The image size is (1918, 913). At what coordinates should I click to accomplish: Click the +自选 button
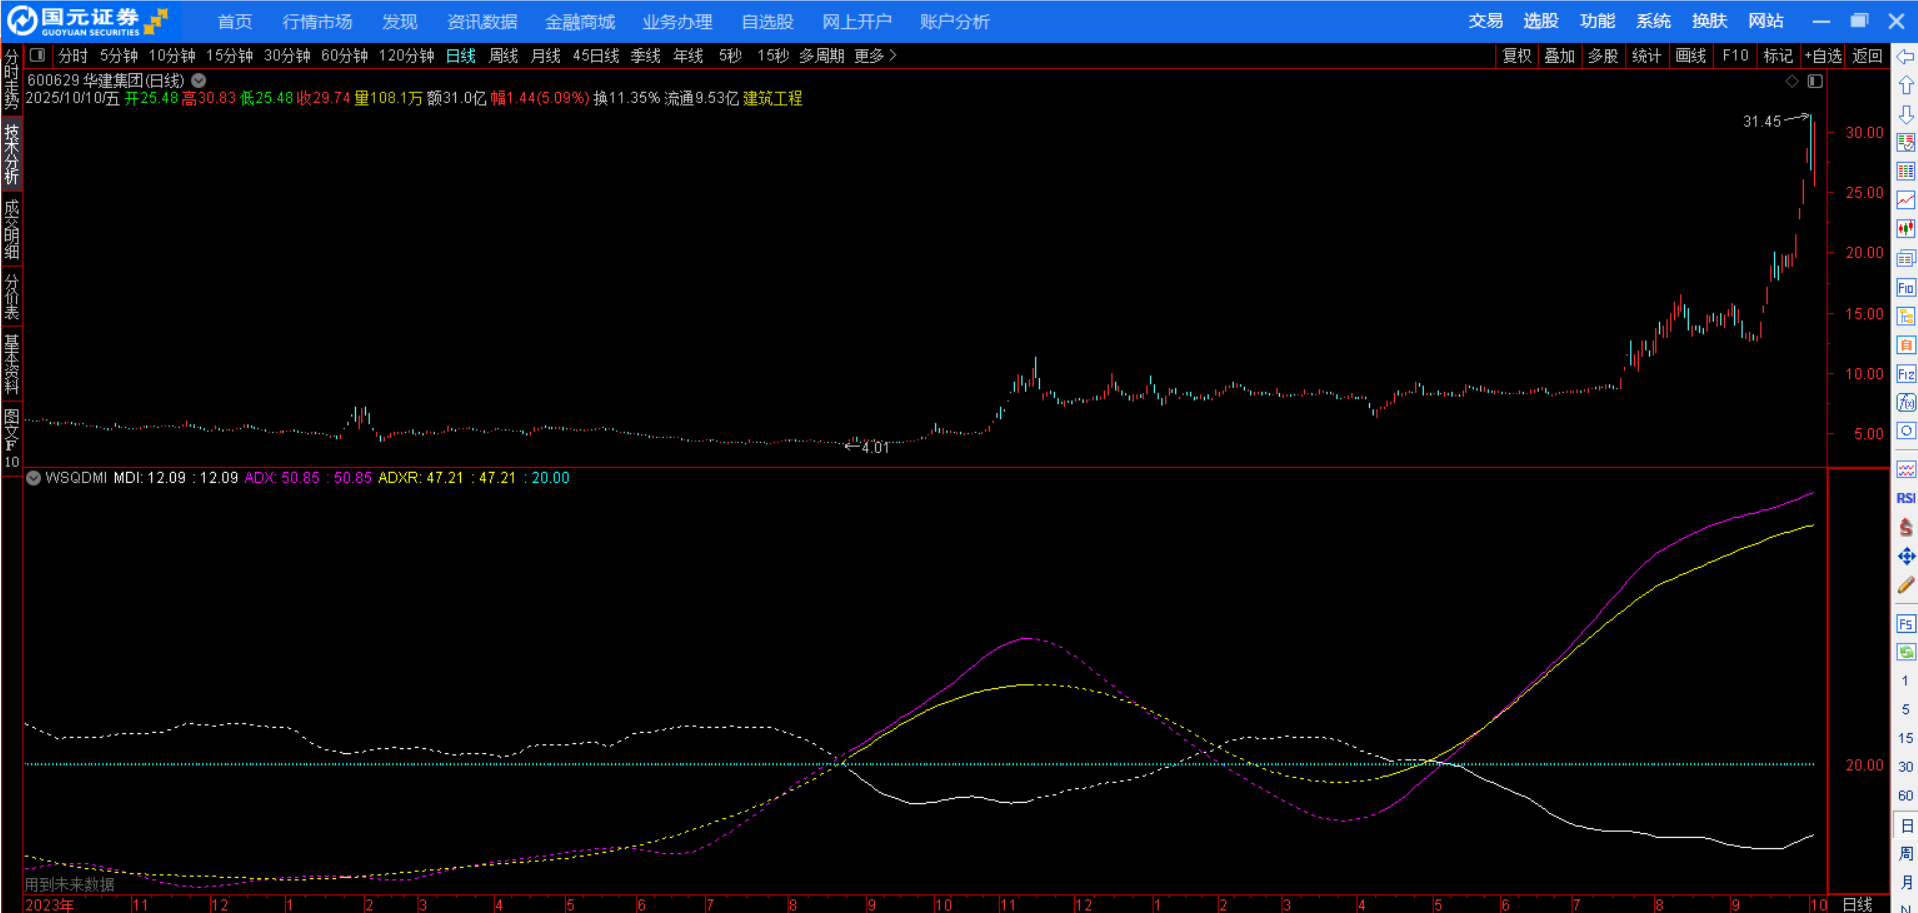coord(1822,56)
